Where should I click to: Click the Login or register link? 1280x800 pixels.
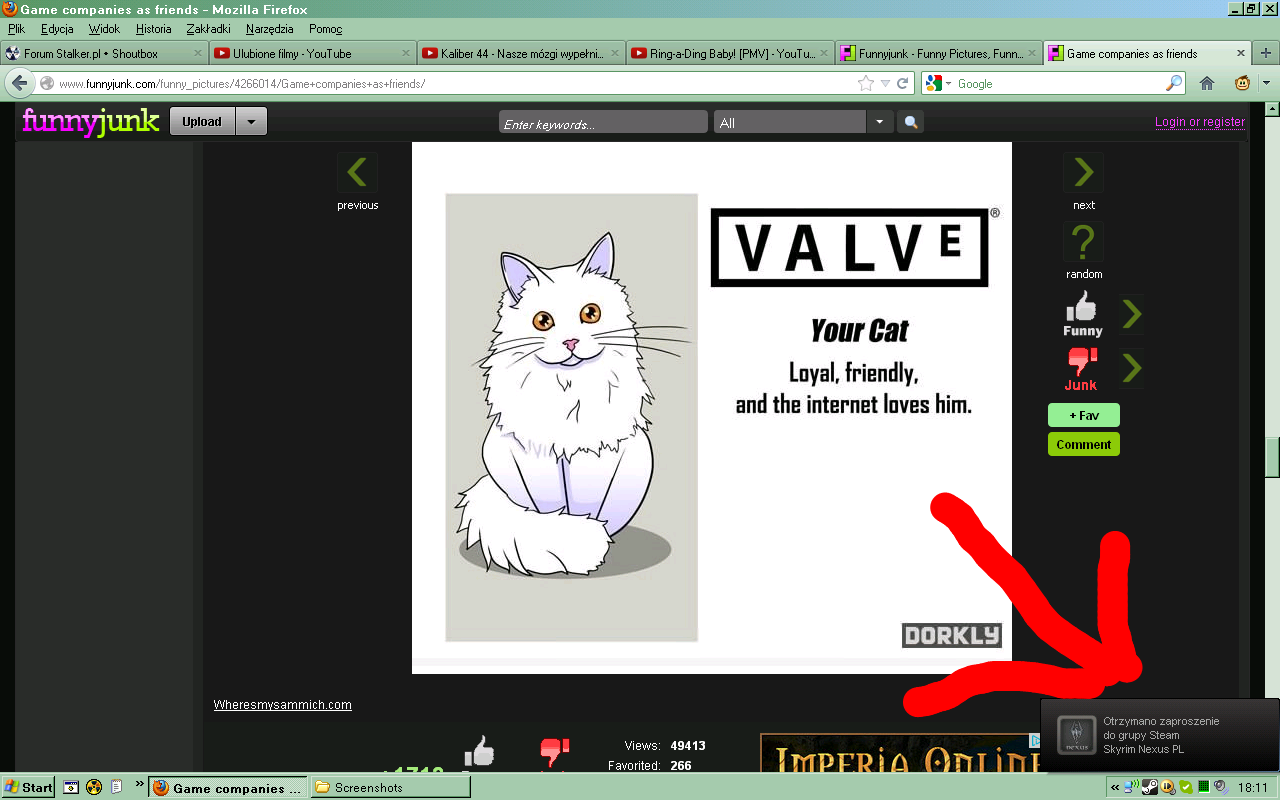coord(1200,122)
